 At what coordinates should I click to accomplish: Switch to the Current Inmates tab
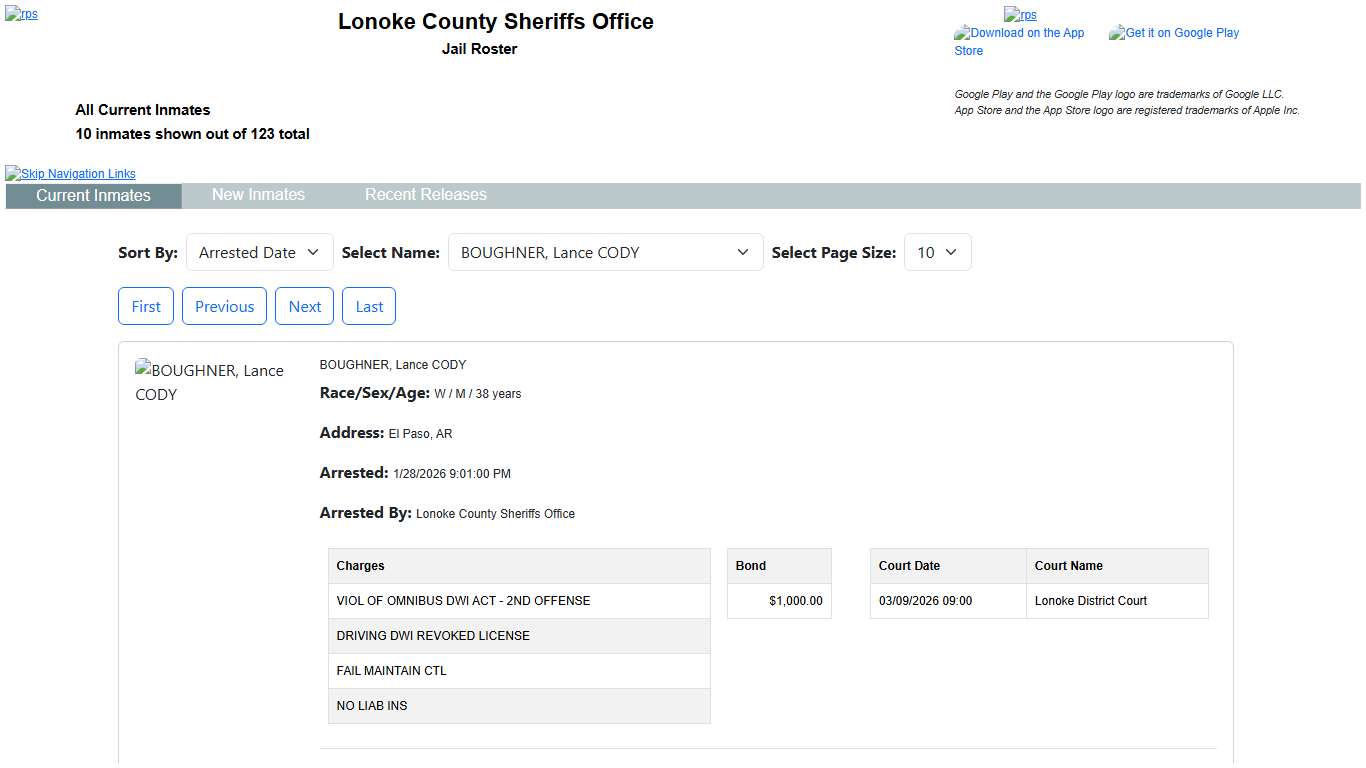pos(93,195)
